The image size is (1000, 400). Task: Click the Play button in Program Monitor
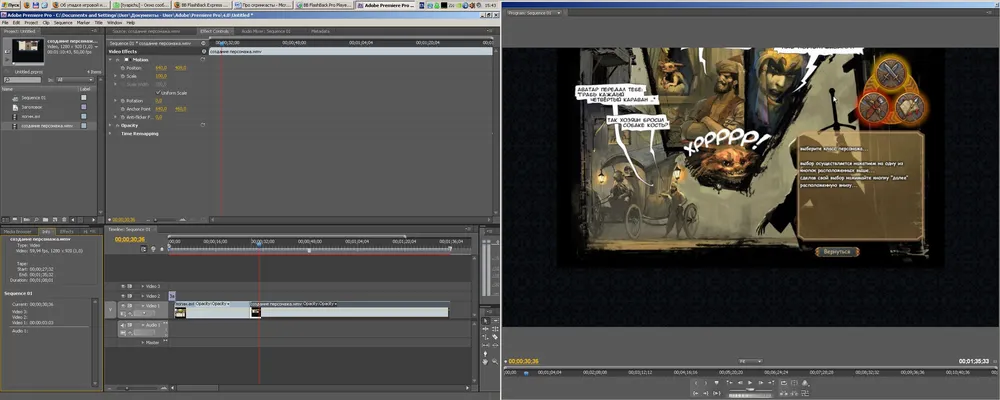[751, 382]
